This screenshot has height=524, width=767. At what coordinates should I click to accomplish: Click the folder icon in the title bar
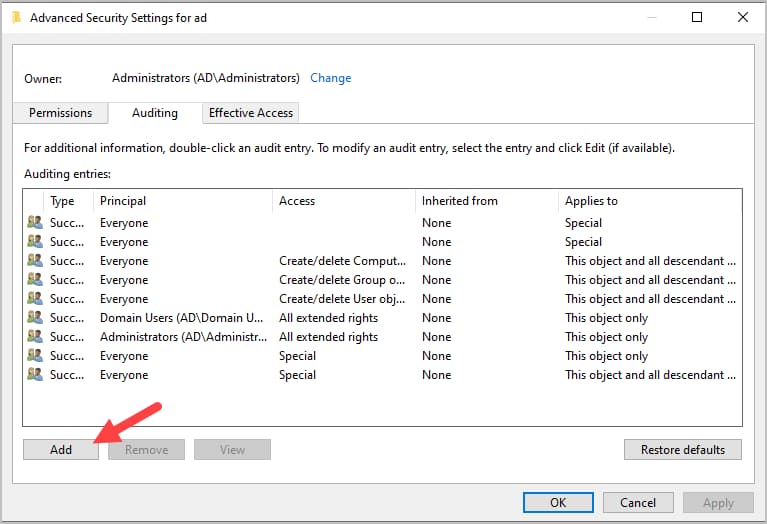pos(16,17)
